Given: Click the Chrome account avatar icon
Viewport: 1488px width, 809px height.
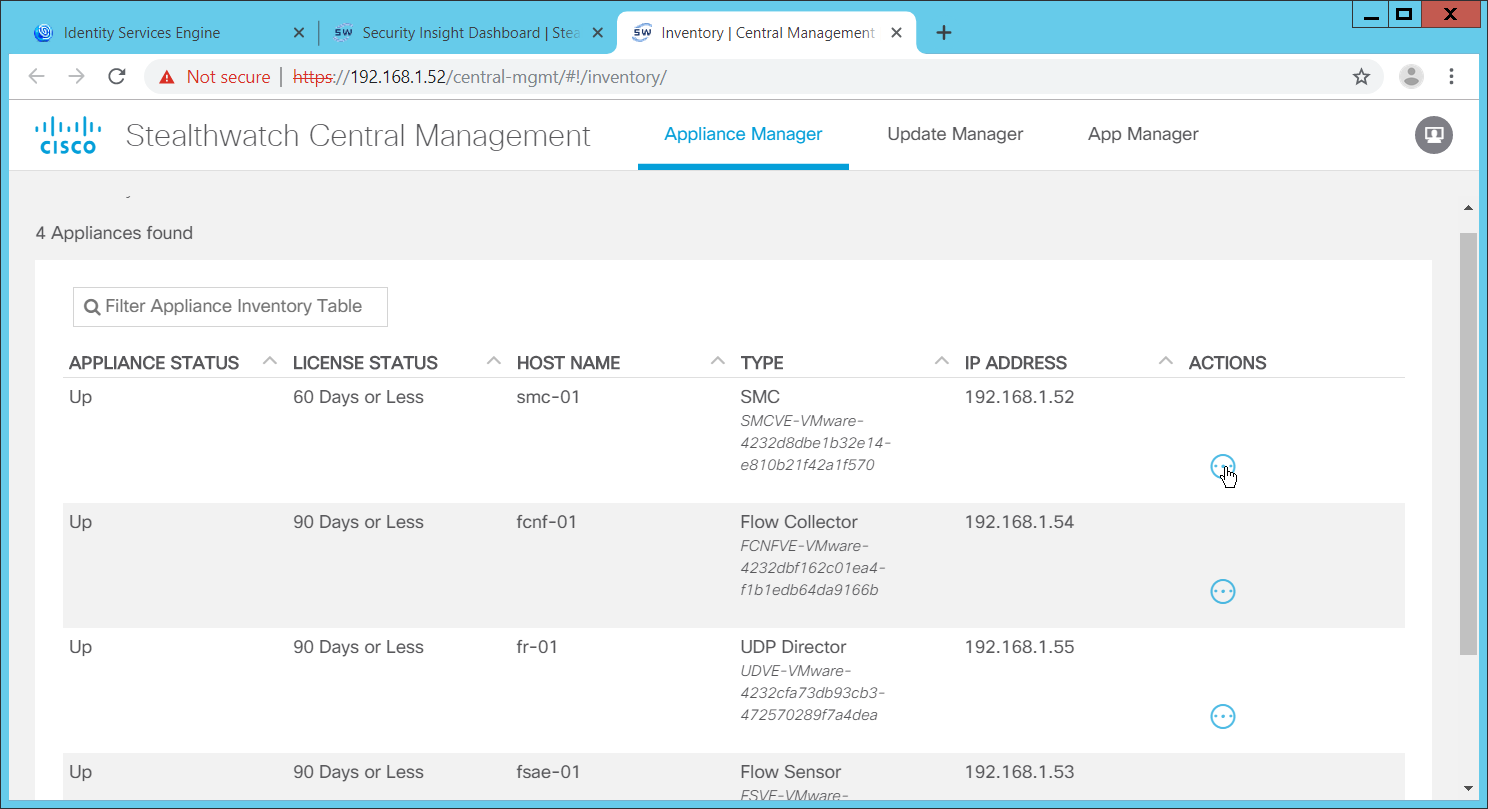Looking at the screenshot, I should point(1411,77).
